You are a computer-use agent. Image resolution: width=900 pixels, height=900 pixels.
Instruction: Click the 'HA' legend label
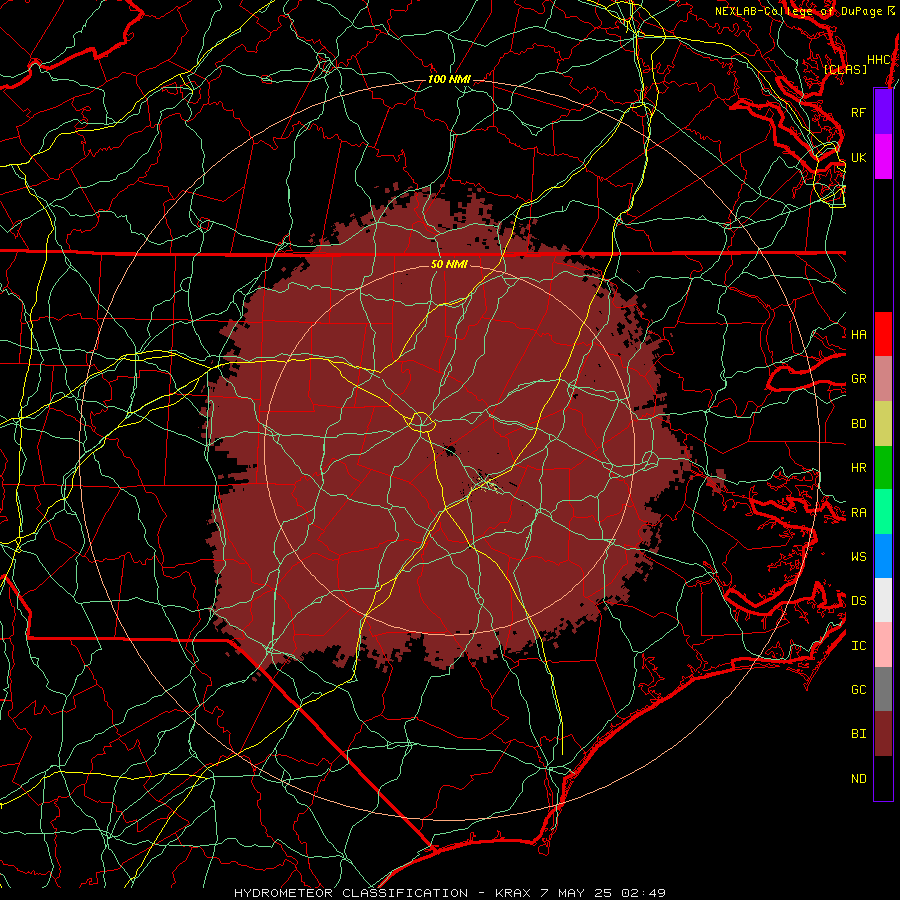click(x=858, y=334)
